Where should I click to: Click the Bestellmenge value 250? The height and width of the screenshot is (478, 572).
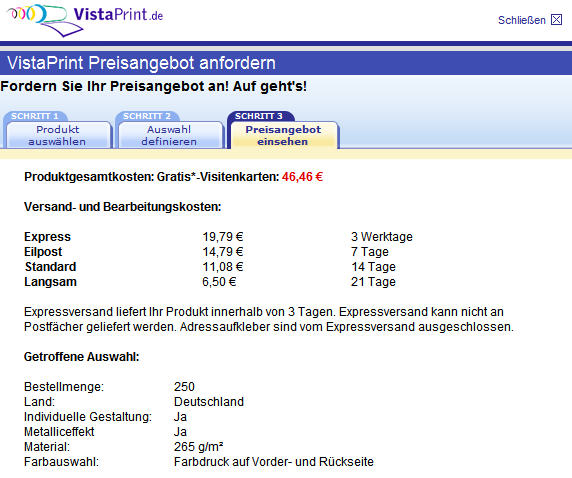[184, 387]
